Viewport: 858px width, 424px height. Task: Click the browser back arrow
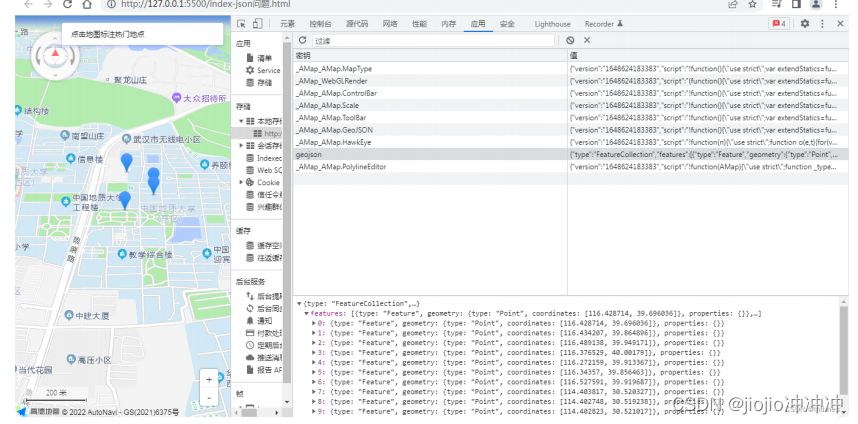point(29,4)
